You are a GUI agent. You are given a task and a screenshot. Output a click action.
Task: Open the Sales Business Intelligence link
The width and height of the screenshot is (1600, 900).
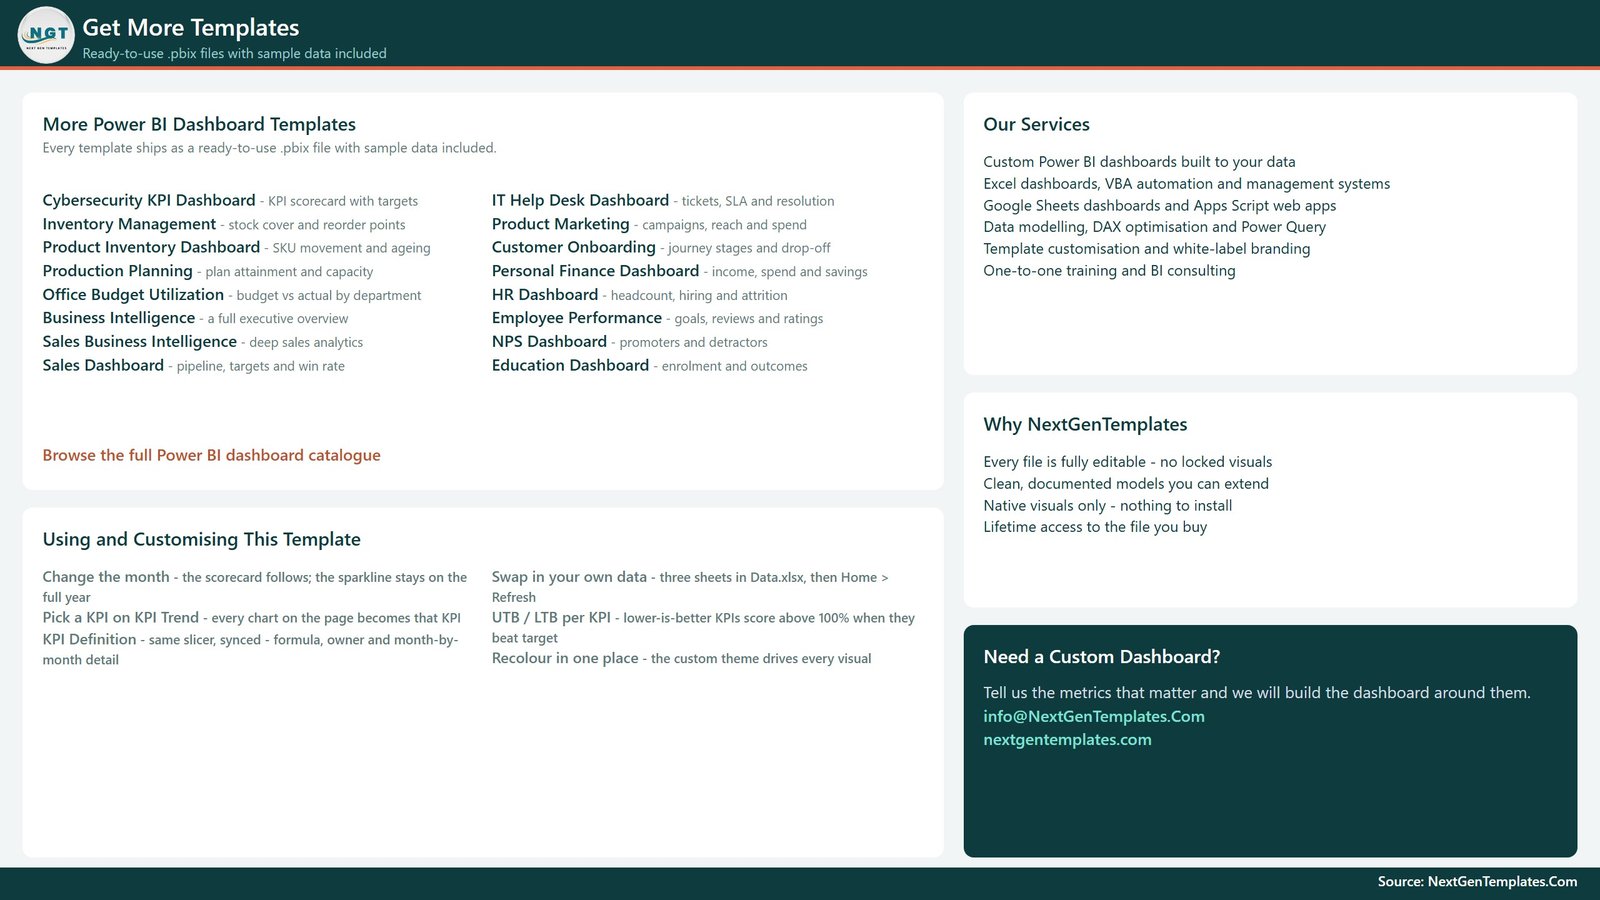pyautogui.click(x=139, y=342)
